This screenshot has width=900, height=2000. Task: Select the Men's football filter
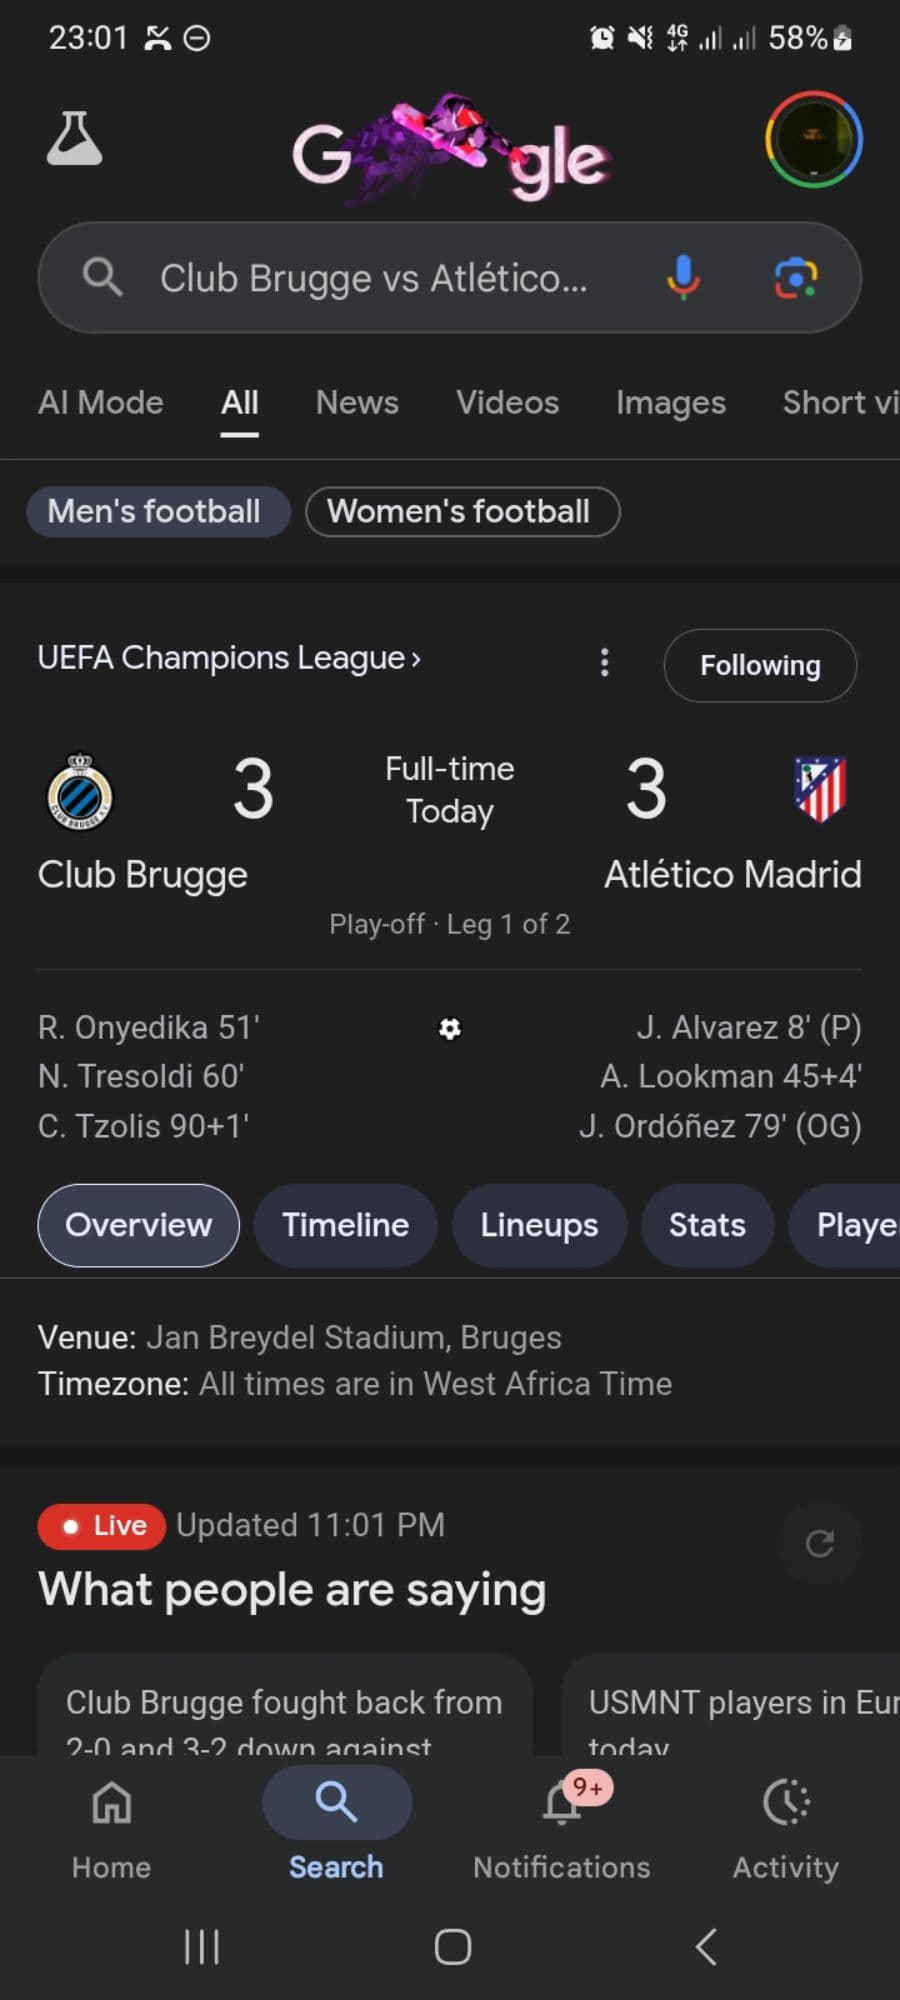coord(155,512)
